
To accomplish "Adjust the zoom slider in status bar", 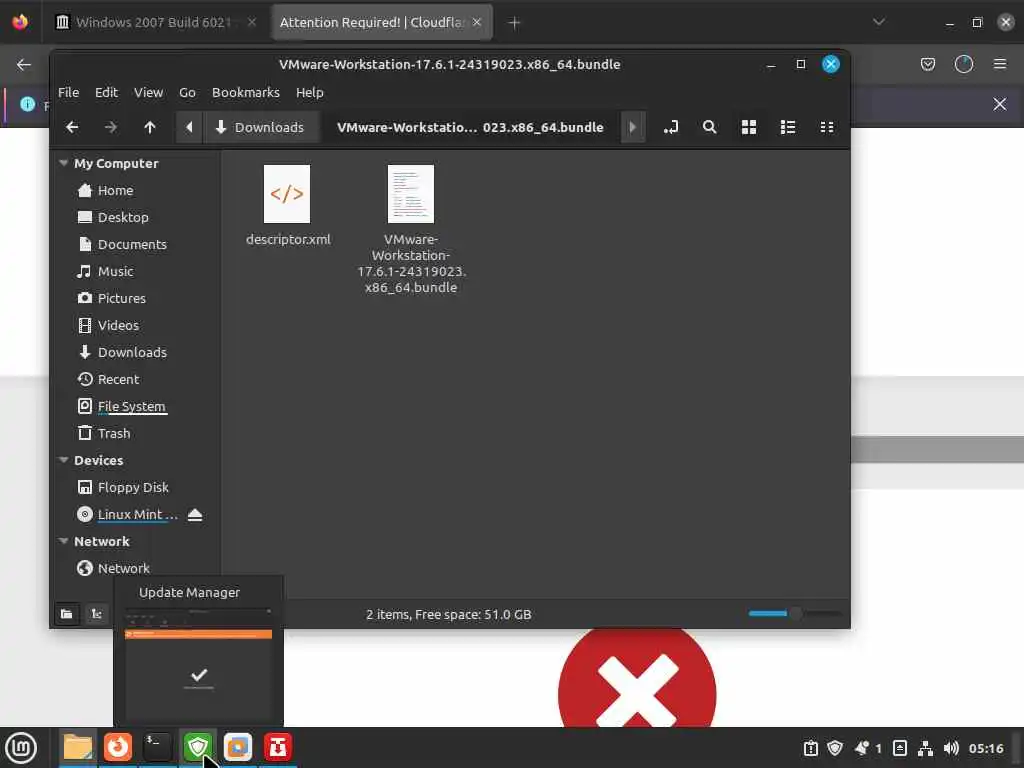I will [795, 613].
